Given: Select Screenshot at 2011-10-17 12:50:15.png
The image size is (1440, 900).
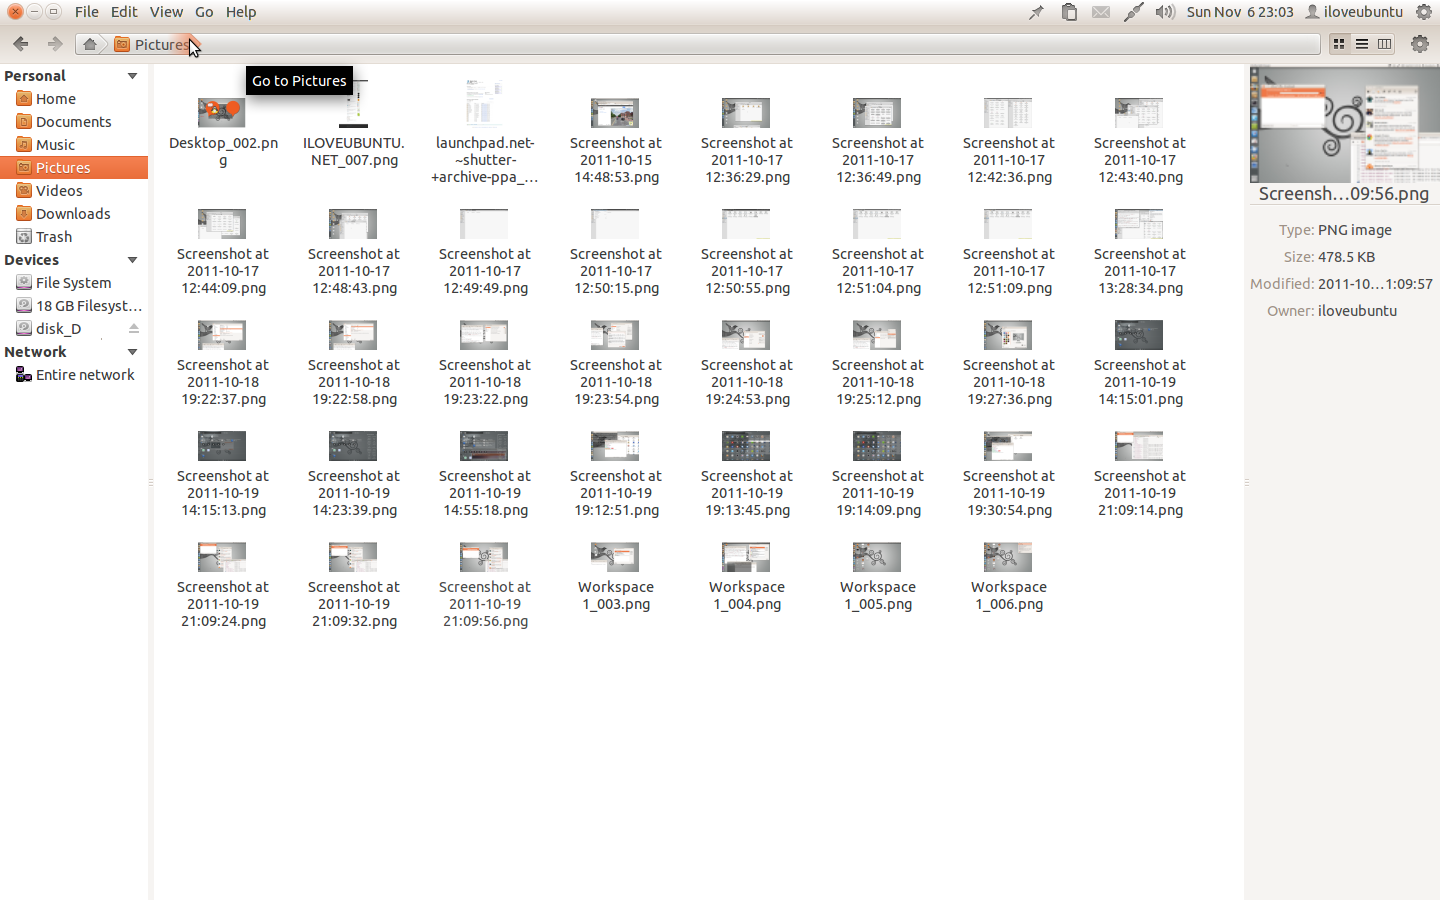Looking at the screenshot, I should pos(615,253).
